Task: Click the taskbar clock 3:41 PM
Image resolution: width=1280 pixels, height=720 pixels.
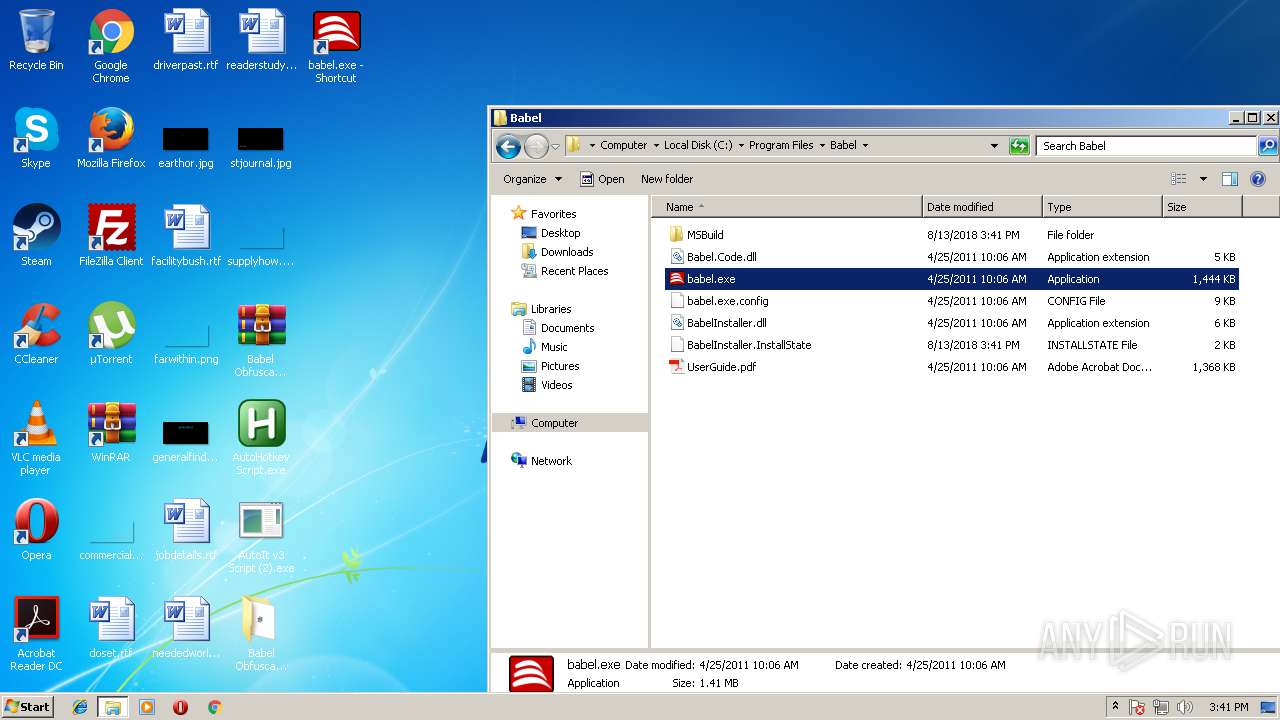Action: click(1228, 707)
